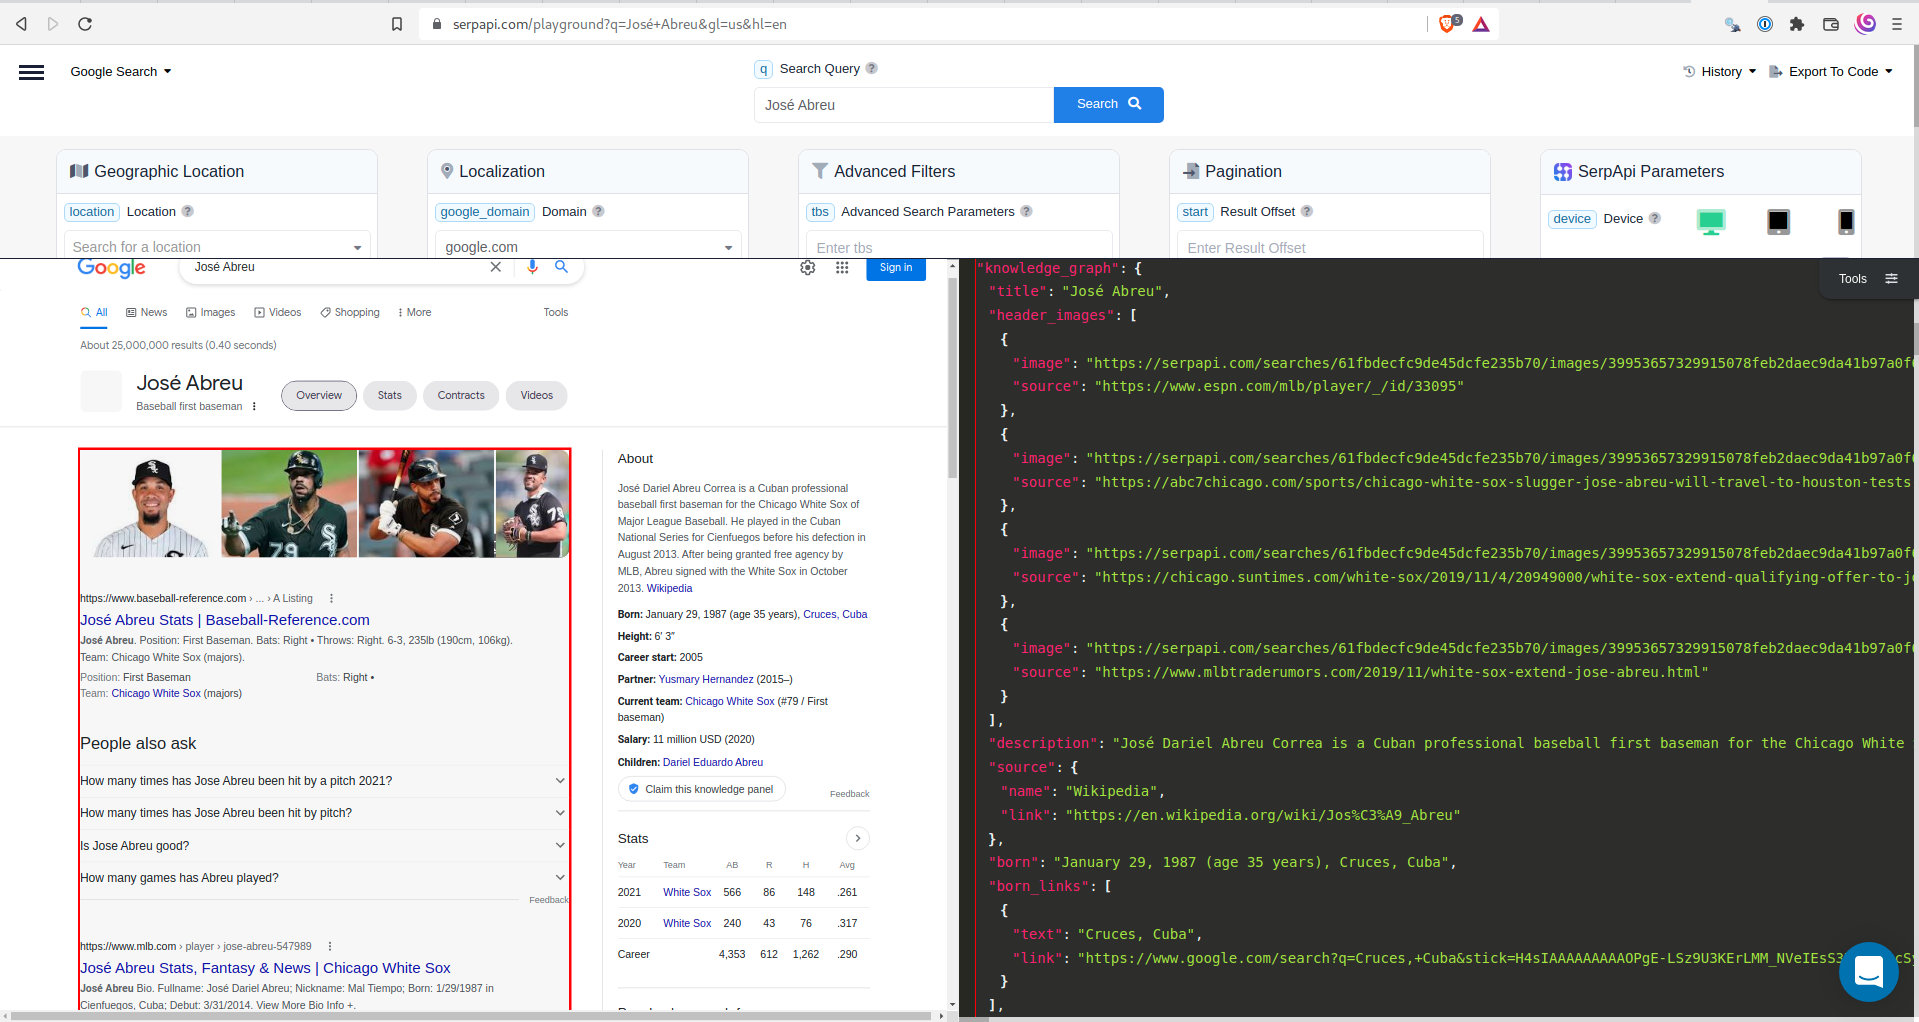
Task: Expand the 'Is Jose Abreu good?' question
Action: [x=323, y=846]
